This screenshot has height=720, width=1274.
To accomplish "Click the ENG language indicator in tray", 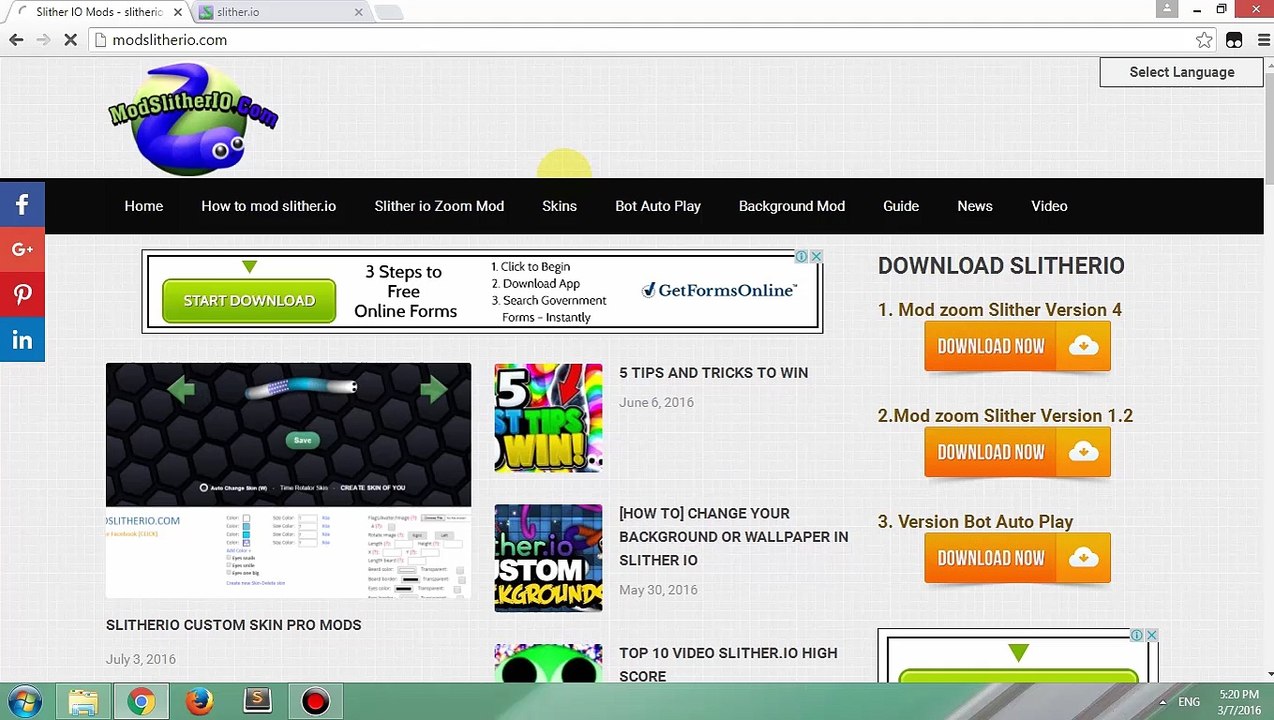I will (x=1189, y=702).
